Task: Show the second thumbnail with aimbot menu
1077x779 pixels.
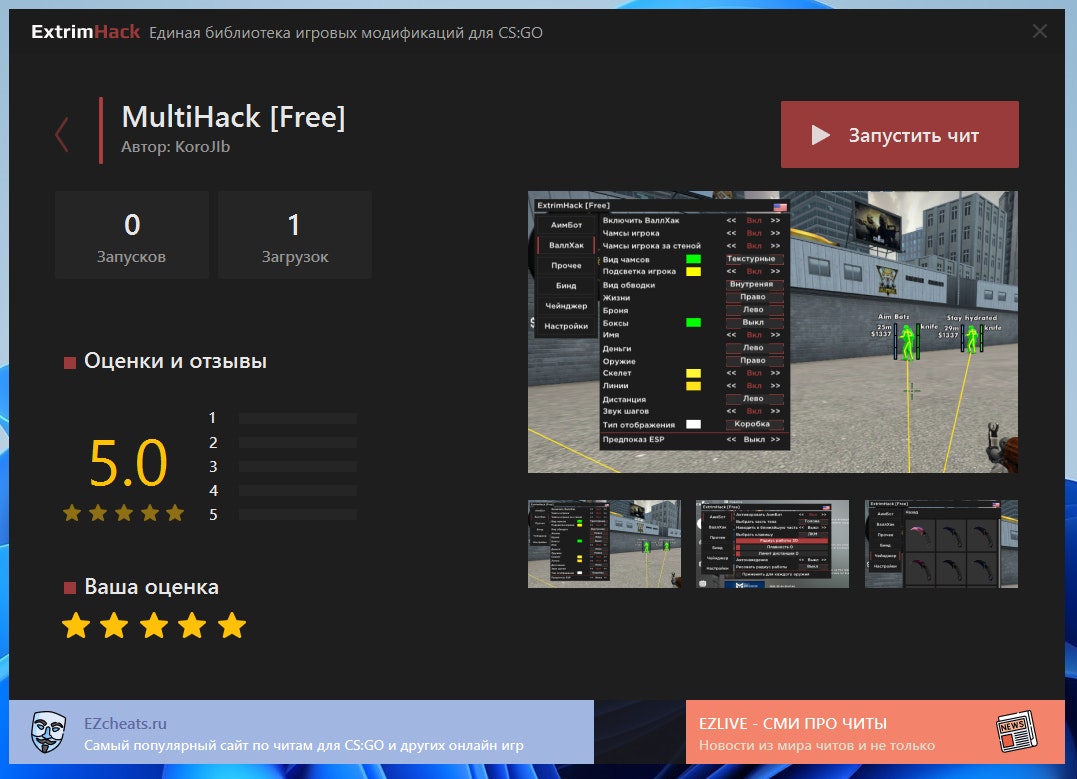Action: 772,543
